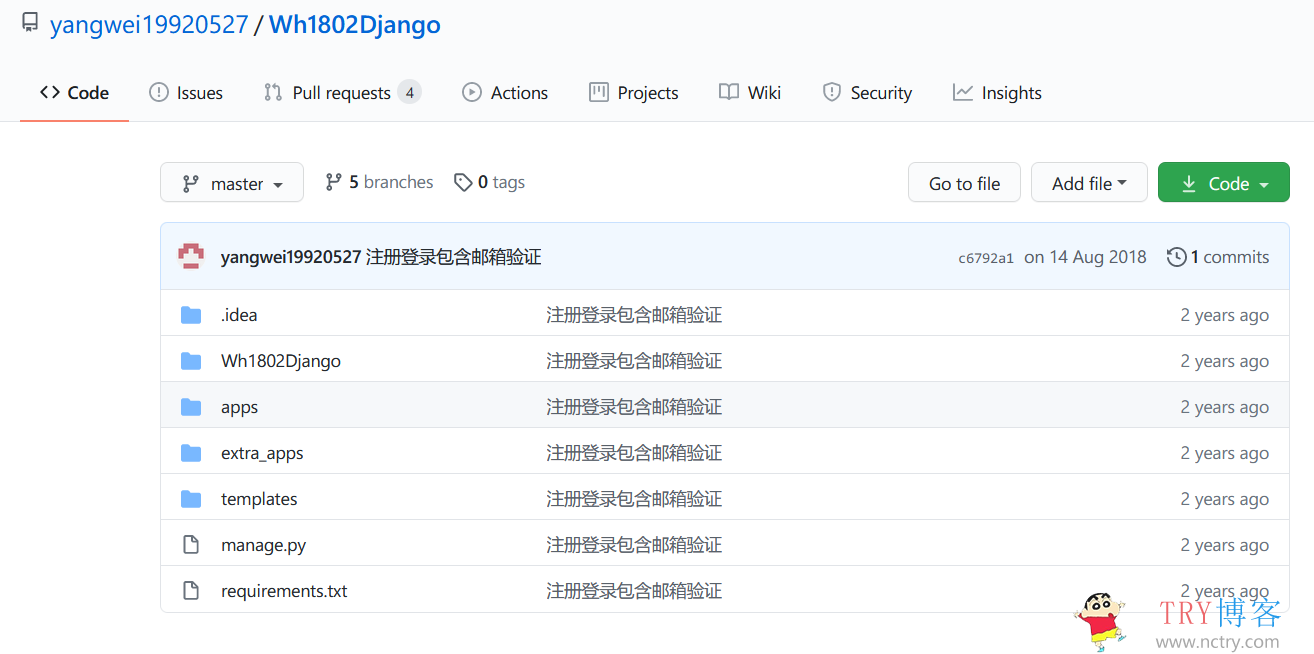Open the Wh1802Django folder in the file list
Image resolution: width=1314 pixels, height=654 pixels.
281,361
